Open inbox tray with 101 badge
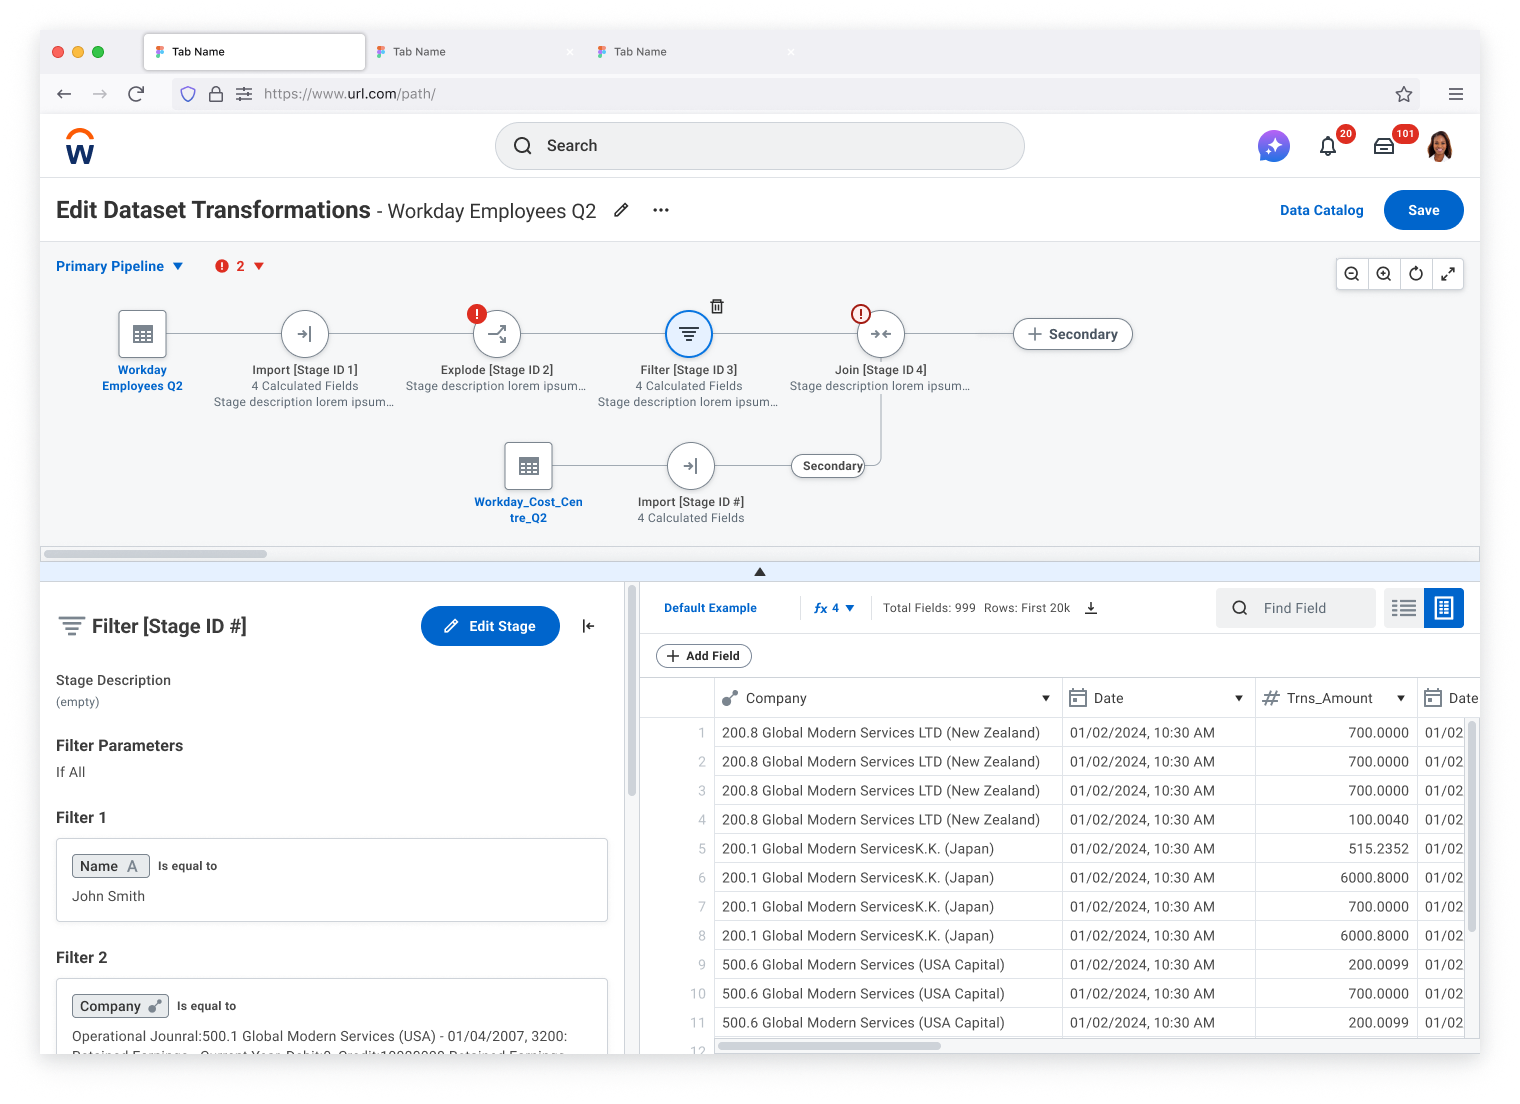This screenshot has width=1520, height=1104. click(x=1384, y=146)
